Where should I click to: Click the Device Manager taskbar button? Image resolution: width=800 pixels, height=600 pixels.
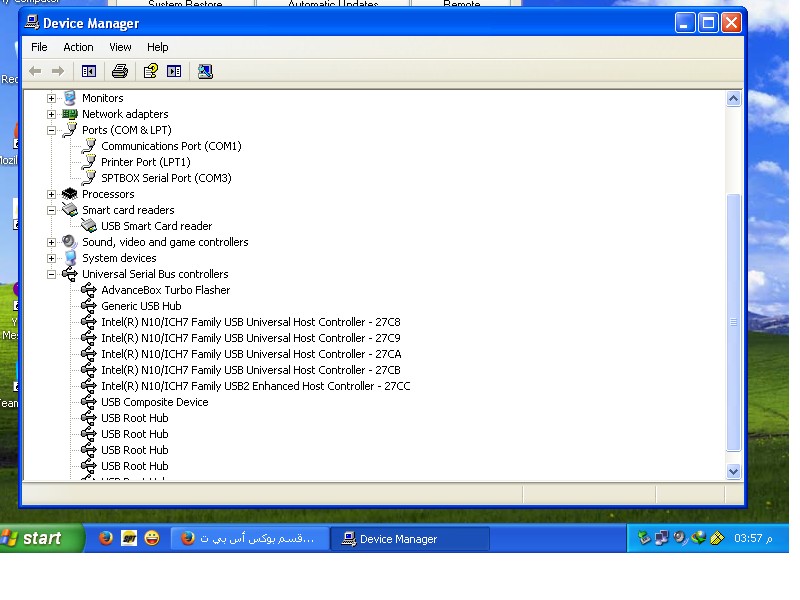click(x=410, y=539)
